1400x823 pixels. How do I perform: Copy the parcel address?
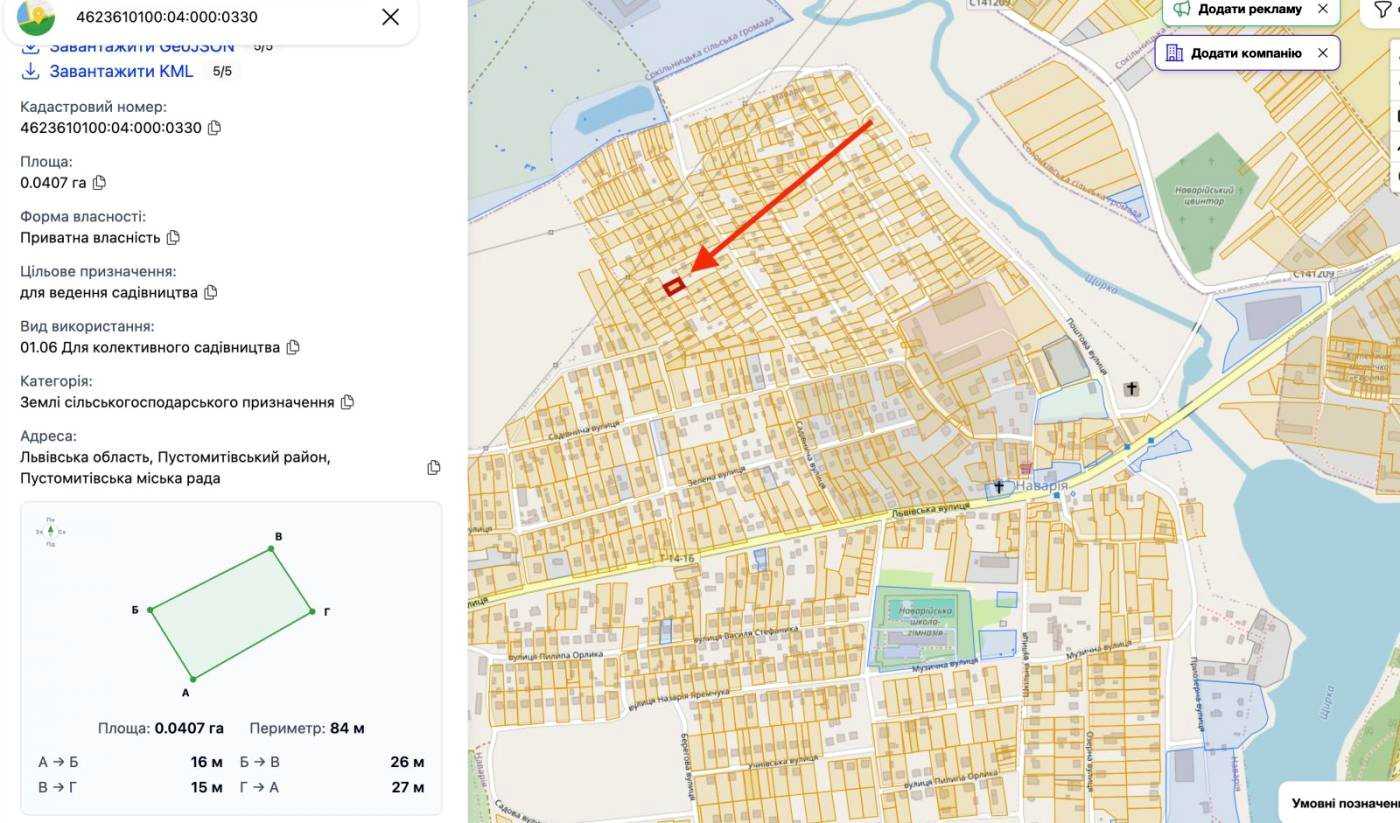433,467
